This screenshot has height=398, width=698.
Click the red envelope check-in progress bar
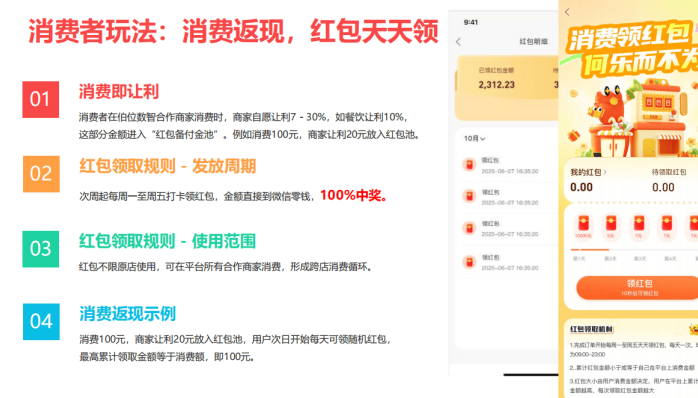[x=634, y=250]
